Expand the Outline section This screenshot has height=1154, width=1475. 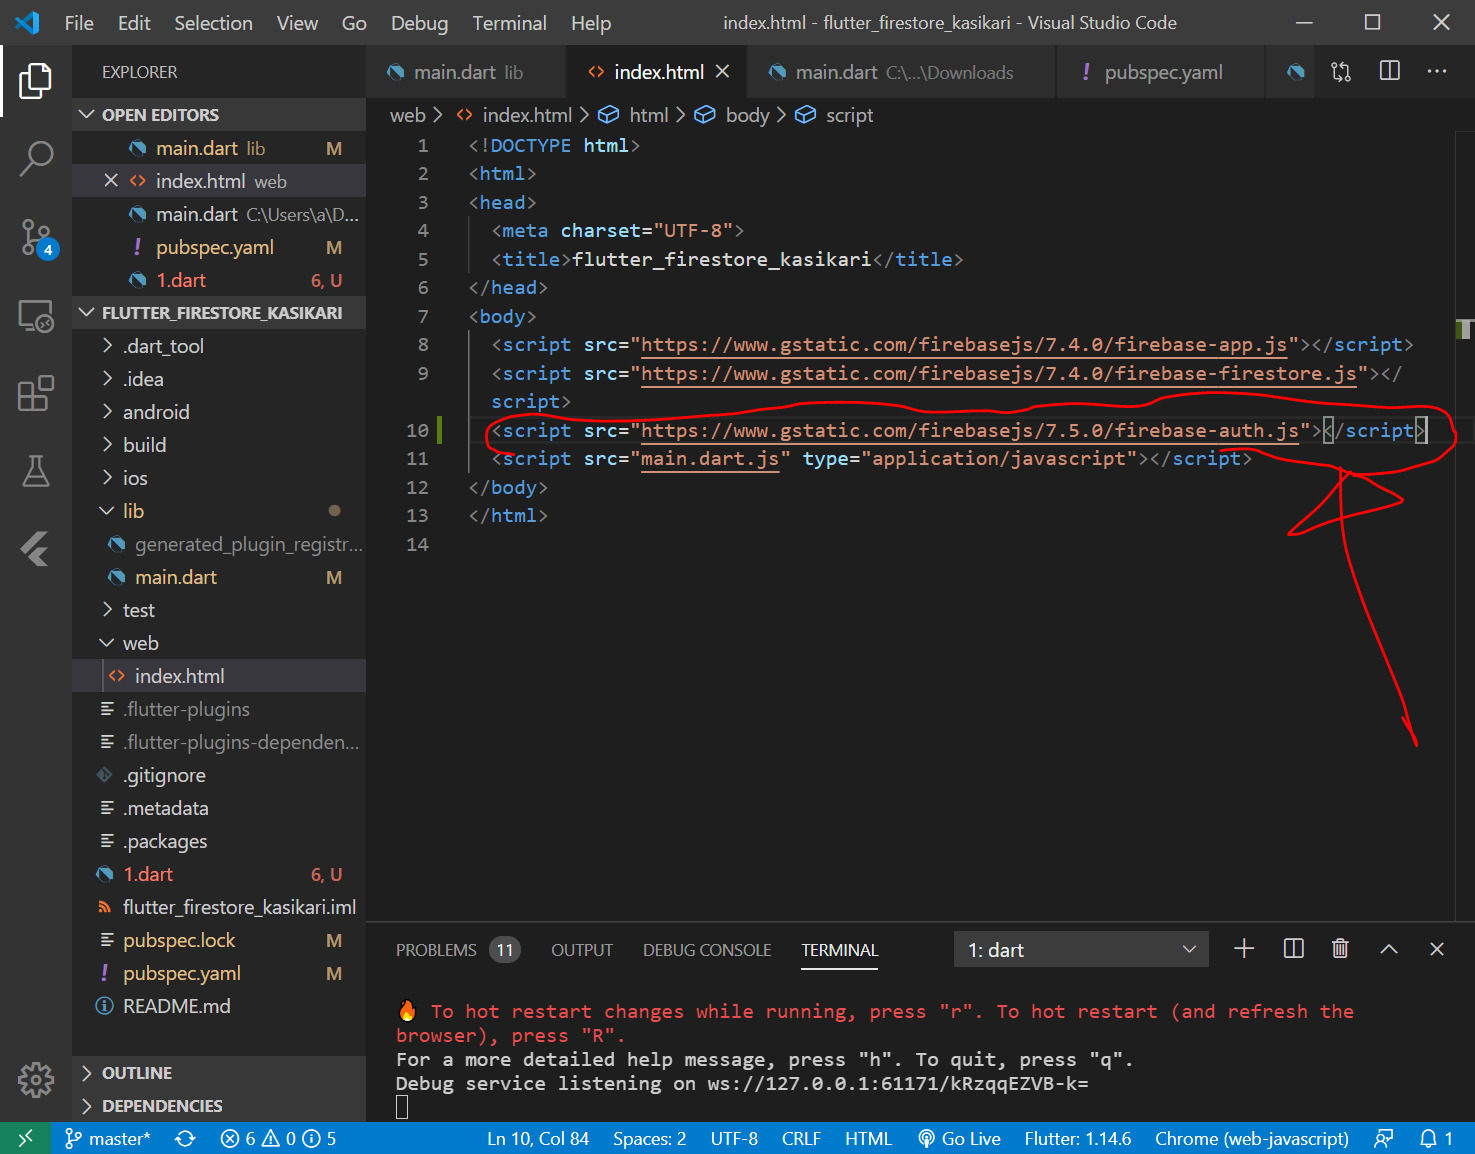219,1073
